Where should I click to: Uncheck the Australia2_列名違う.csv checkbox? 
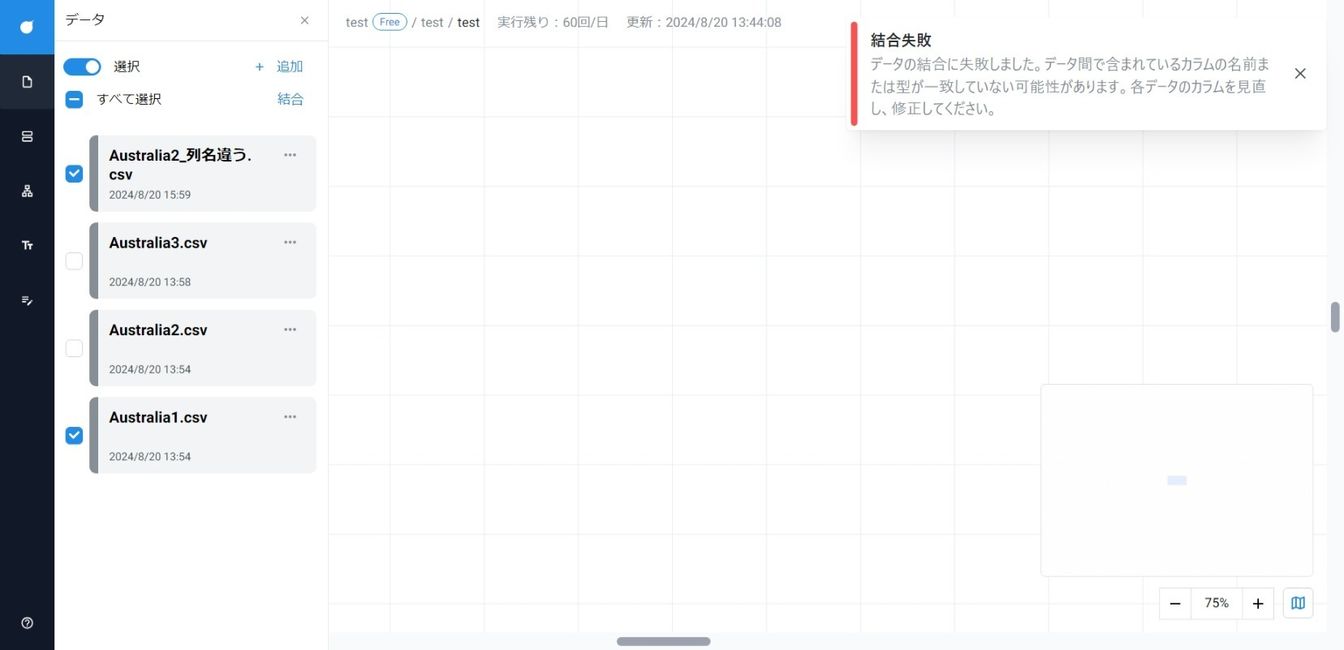(x=74, y=174)
